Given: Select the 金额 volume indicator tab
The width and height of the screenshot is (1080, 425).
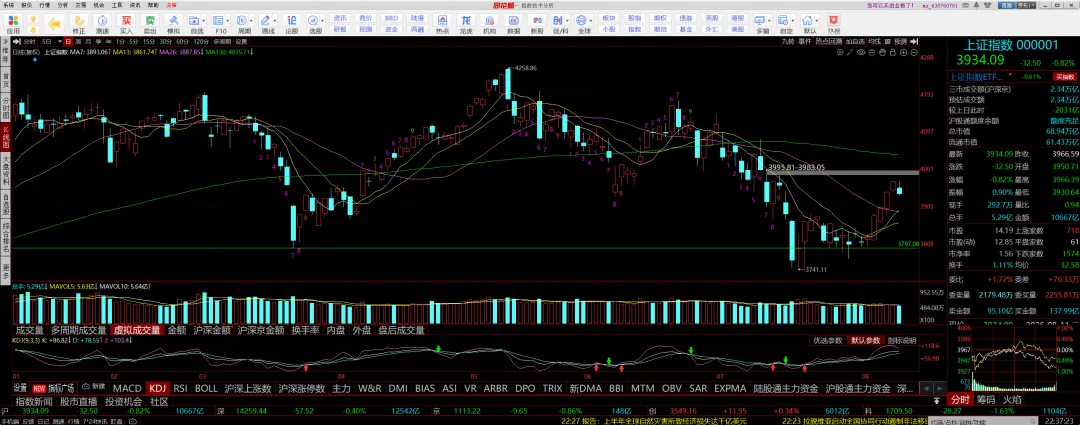Looking at the screenshot, I should [177, 330].
